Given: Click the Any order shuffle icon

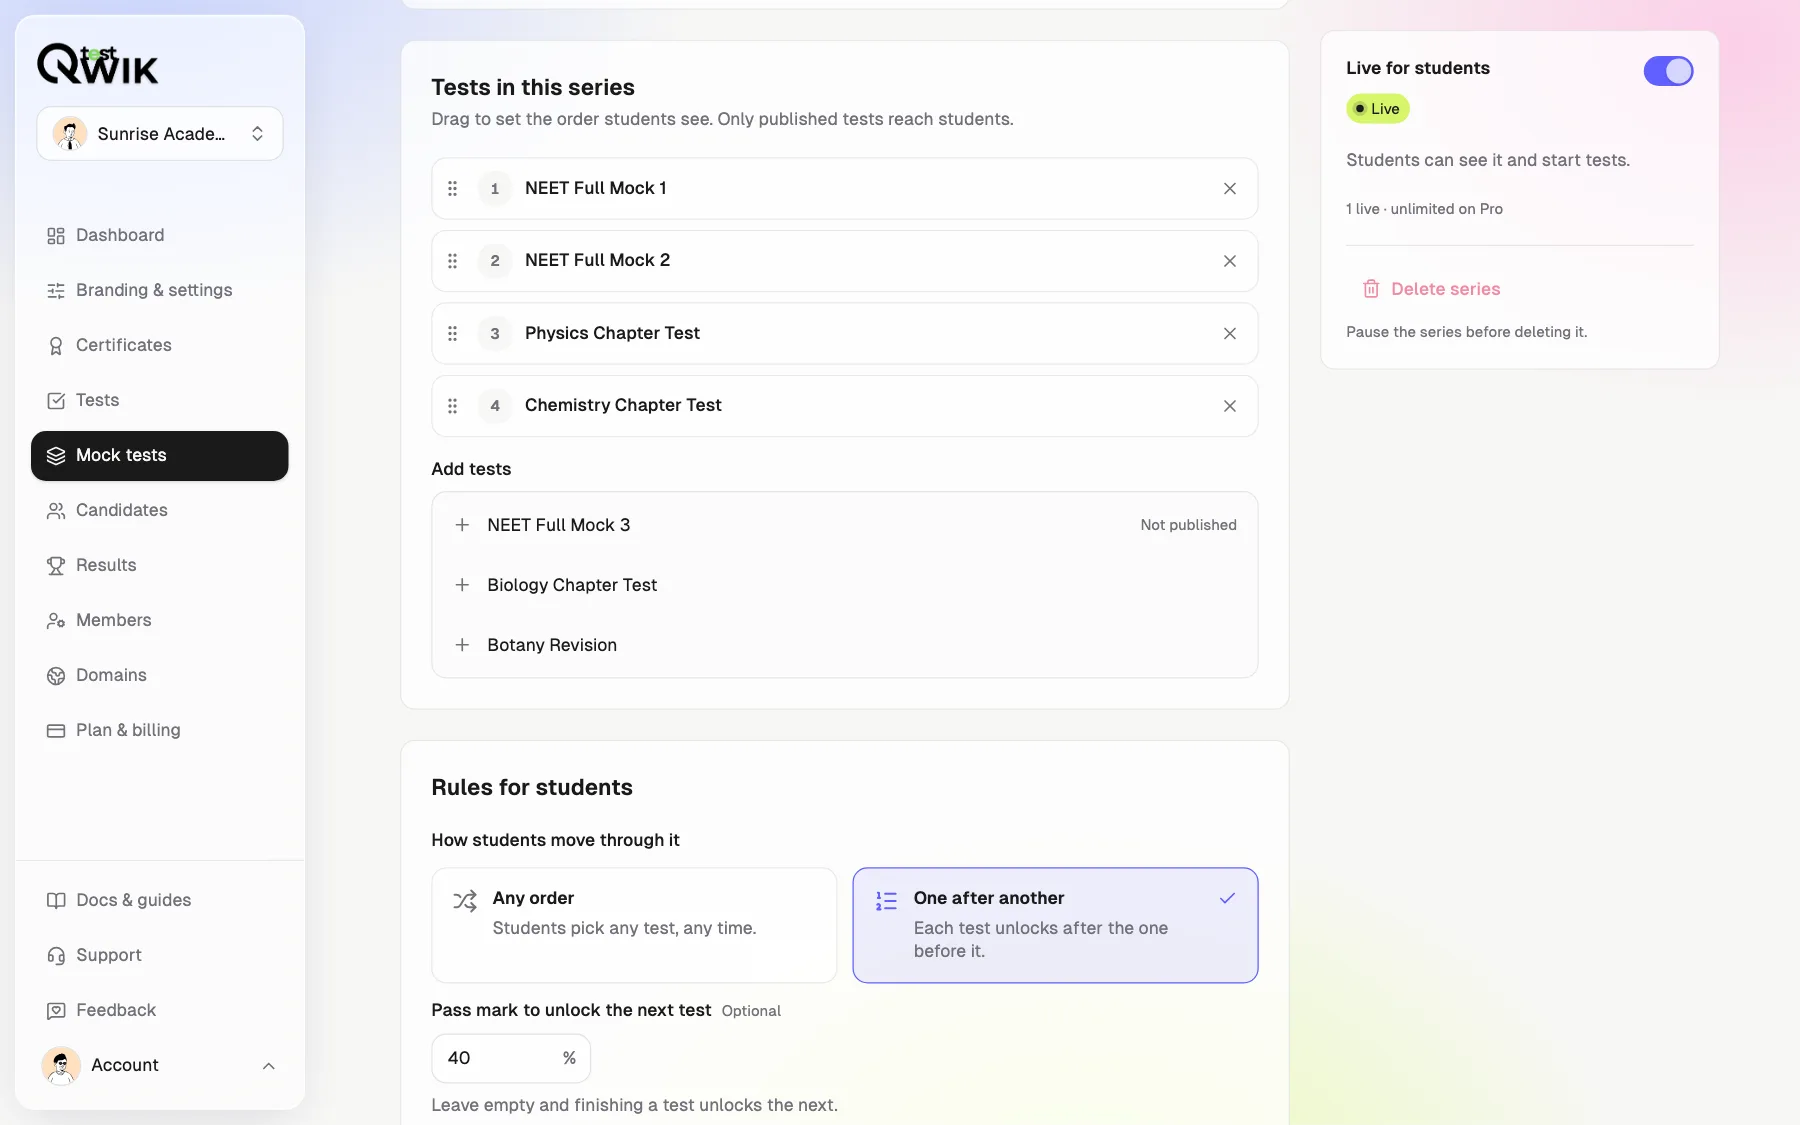Looking at the screenshot, I should pos(465,901).
